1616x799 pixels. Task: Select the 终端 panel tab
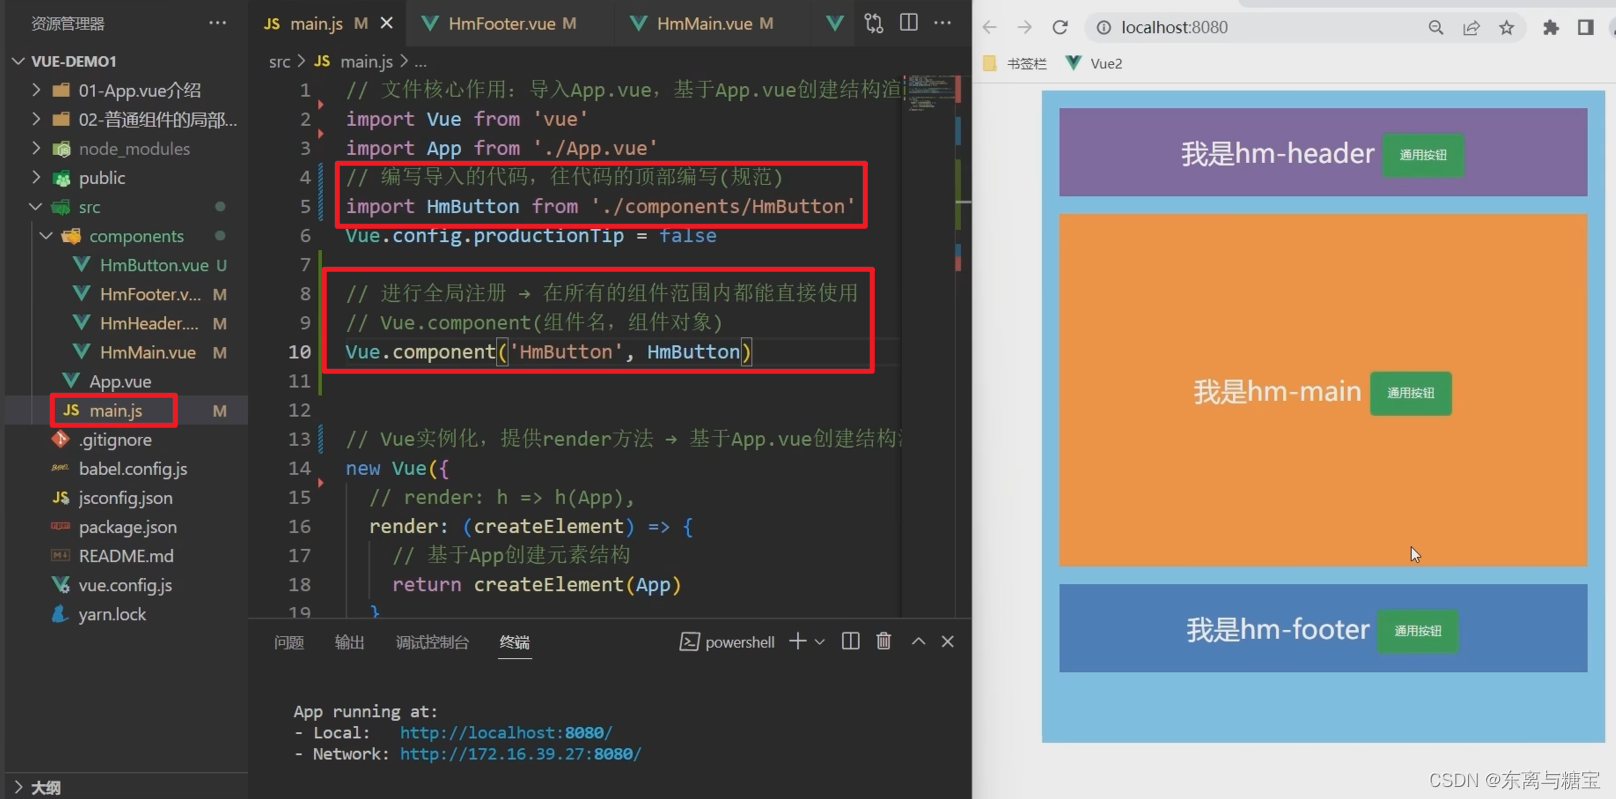click(x=514, y=642)
